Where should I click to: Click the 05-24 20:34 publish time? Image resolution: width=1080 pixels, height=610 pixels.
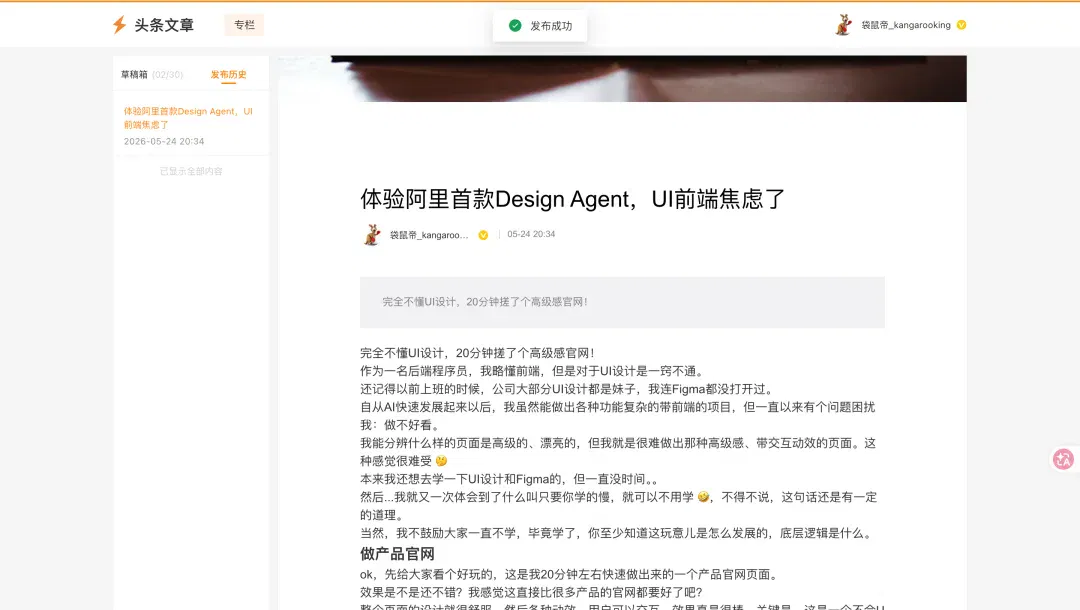(531, 234)
